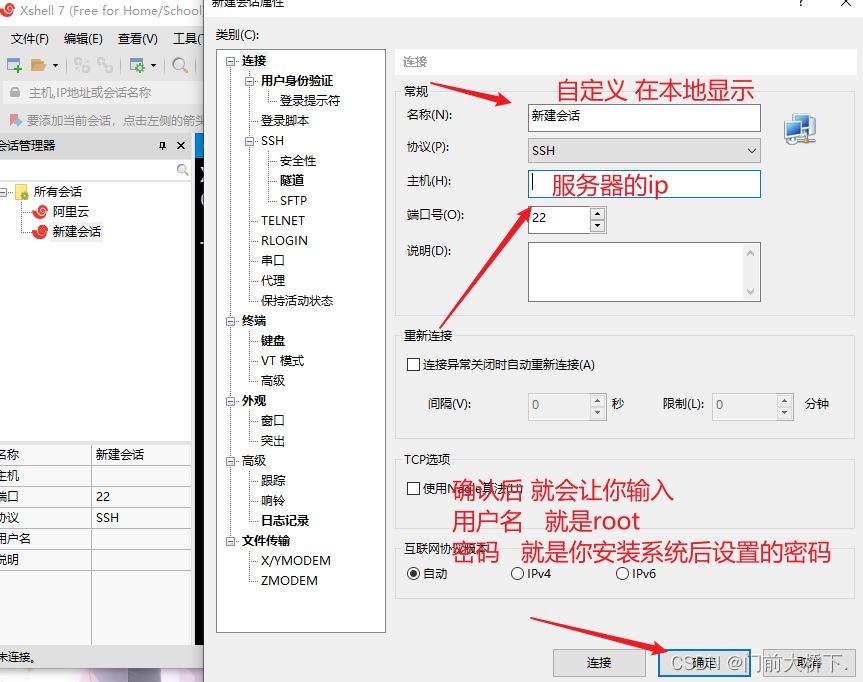Collapse the SSH category node
The height and width of the screenshot is (682, 863).
point(249,141)
